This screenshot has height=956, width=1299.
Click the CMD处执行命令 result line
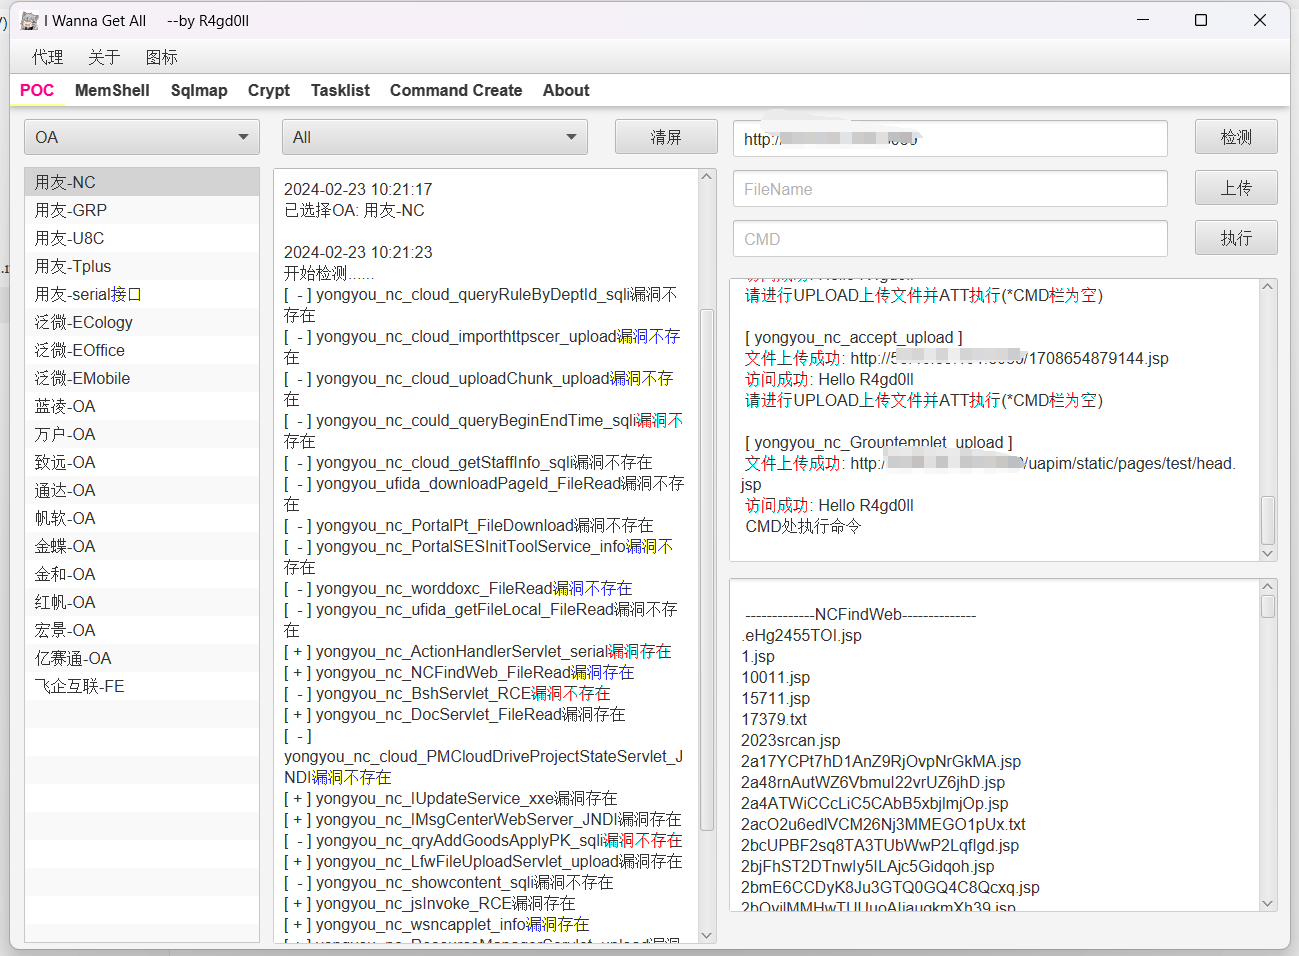point(803,526)
